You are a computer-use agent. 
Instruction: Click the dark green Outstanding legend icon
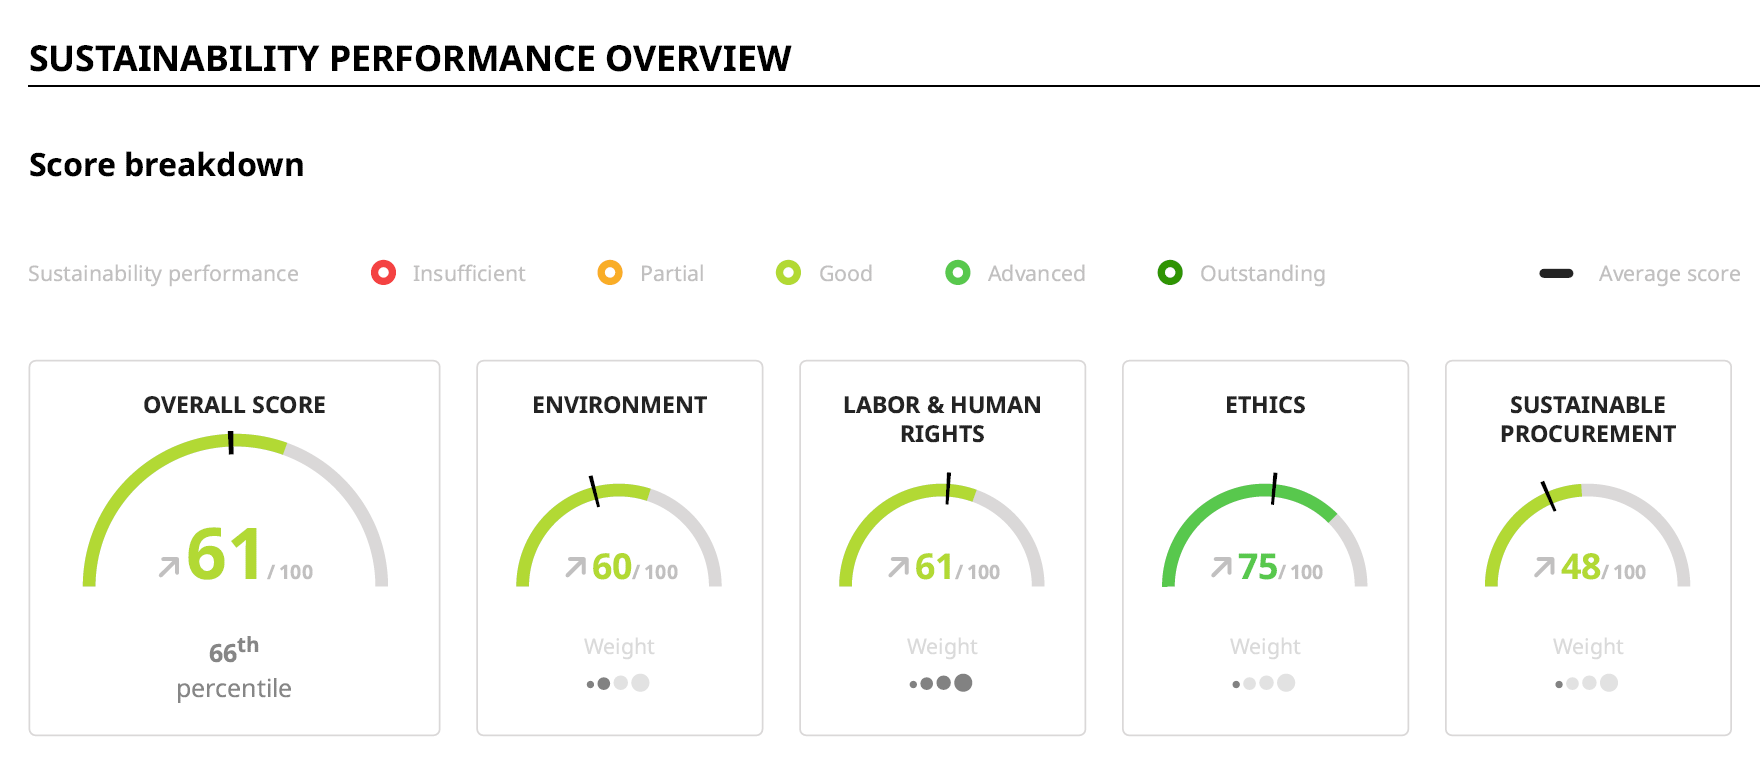tap(1170, 273)
